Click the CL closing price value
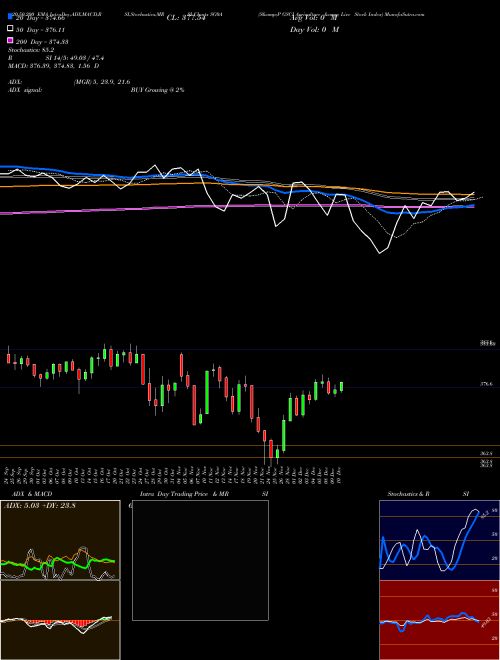 186,18
